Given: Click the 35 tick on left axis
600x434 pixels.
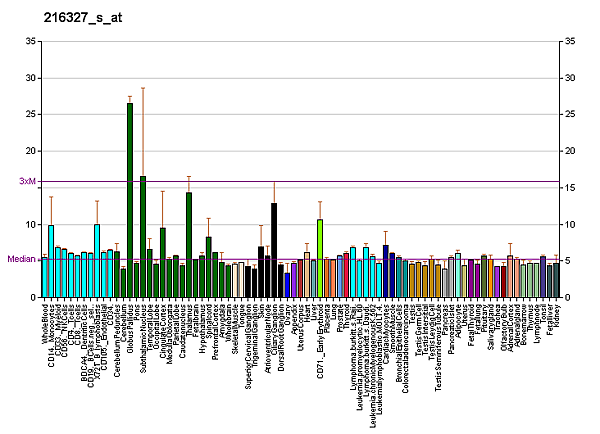Looking at the screenshot, I should tap(31, 41).
